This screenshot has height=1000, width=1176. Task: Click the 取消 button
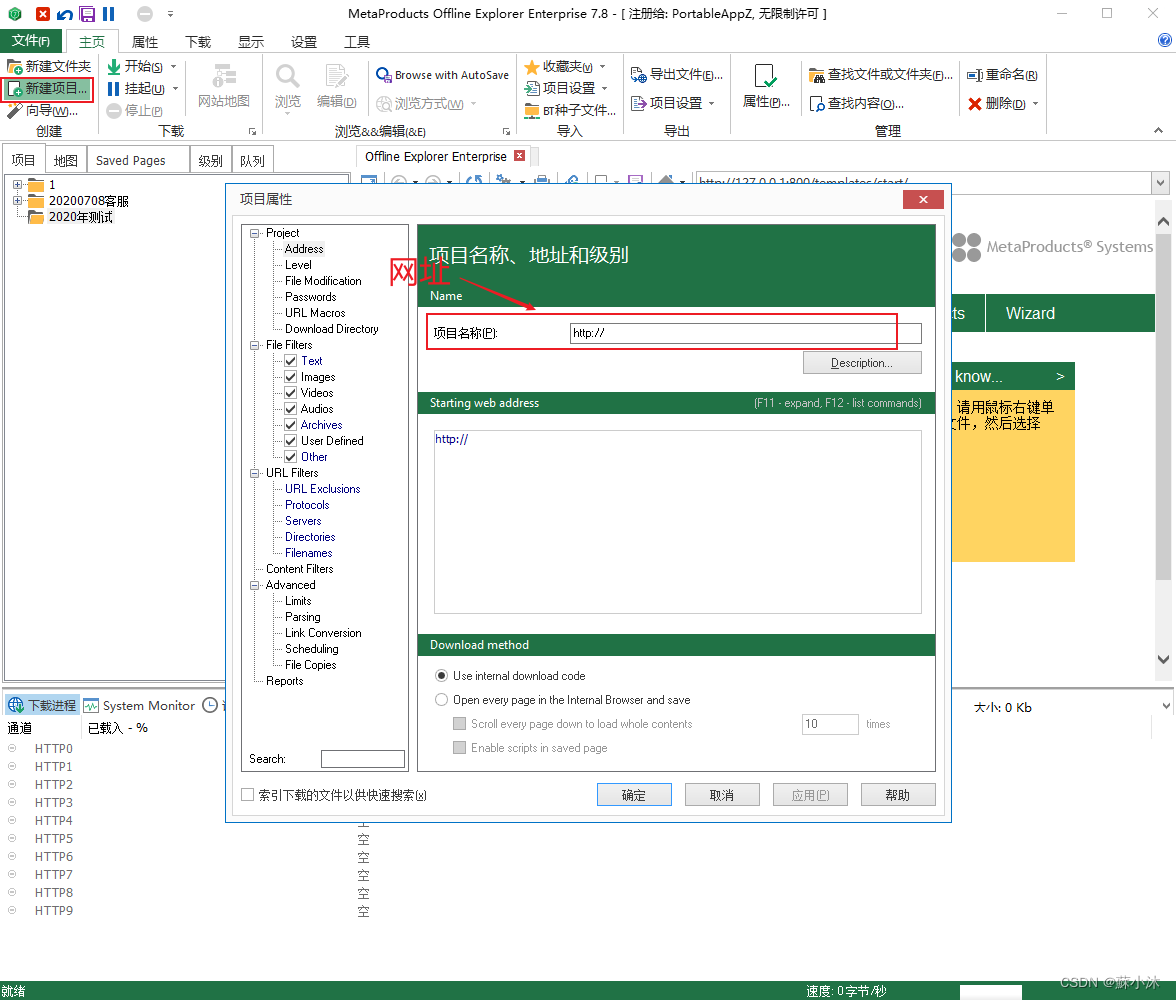(722, 795)
